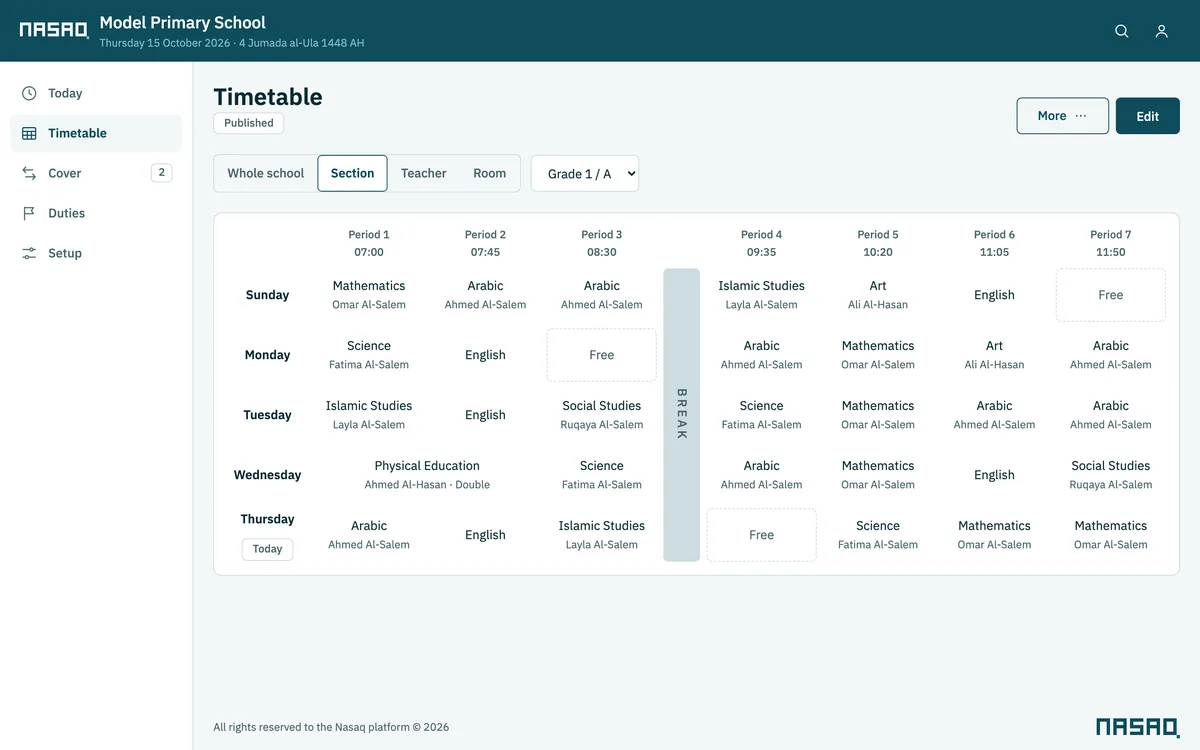1200x750 pixels.
Task: Click the Period 4 09:35 column header
Action: (x=762, y=243)
